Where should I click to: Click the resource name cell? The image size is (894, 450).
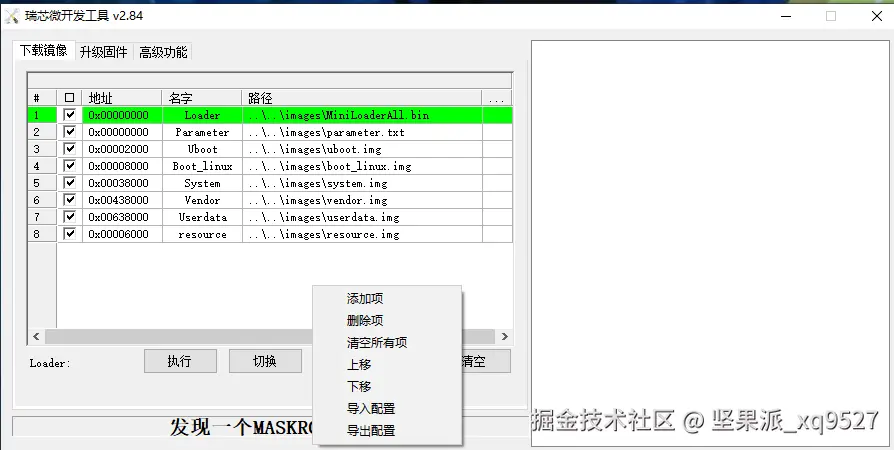point(202,234)
